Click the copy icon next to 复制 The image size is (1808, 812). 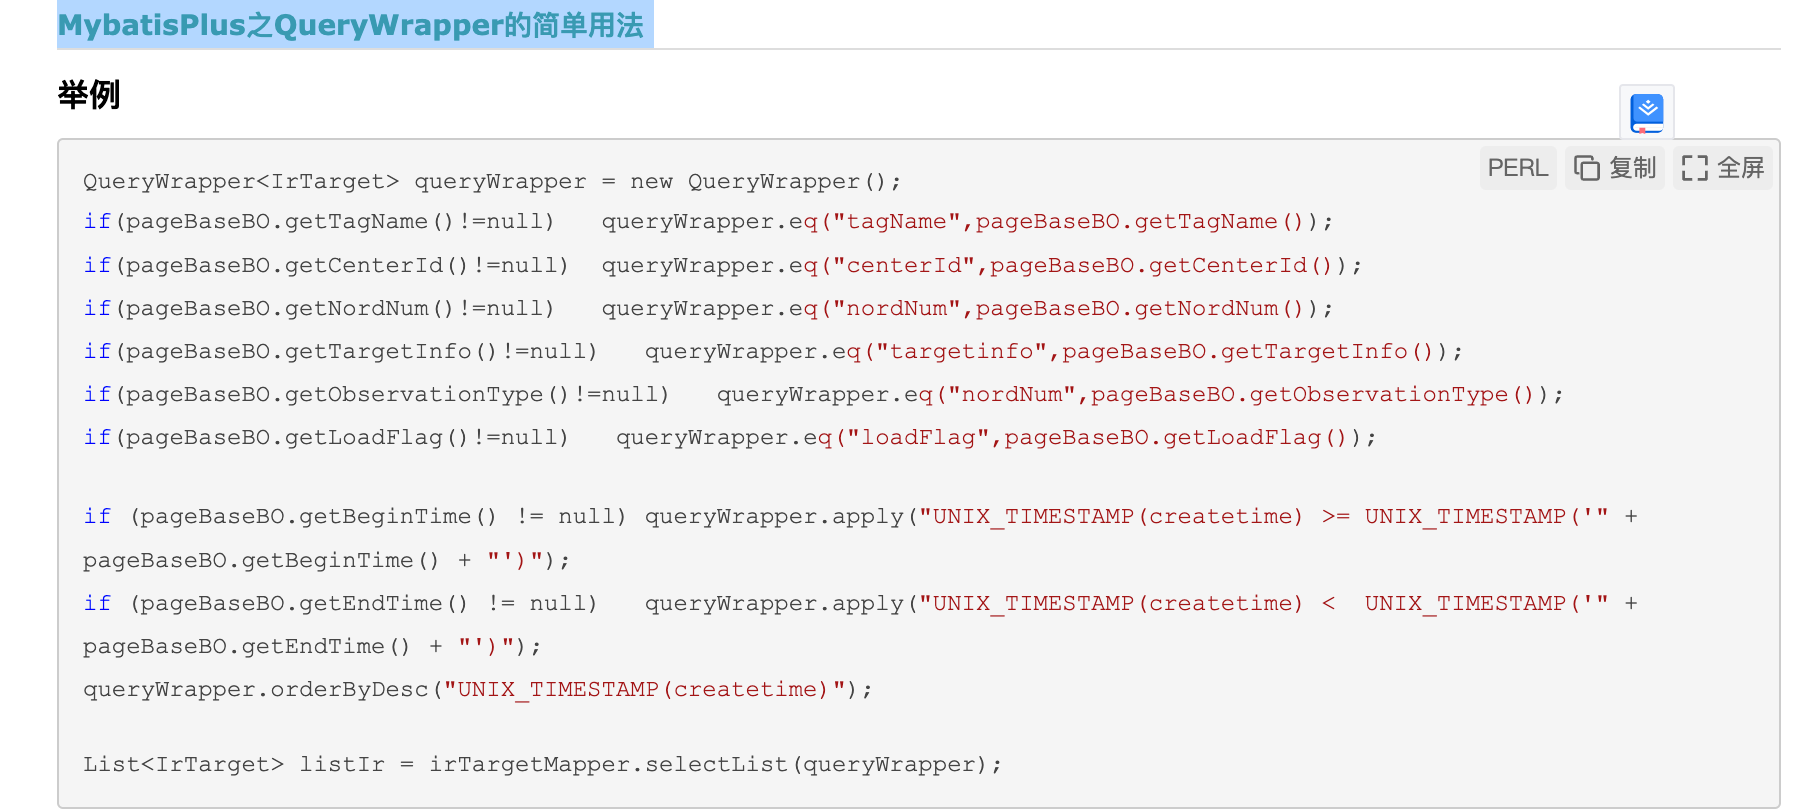[1587, 168]
